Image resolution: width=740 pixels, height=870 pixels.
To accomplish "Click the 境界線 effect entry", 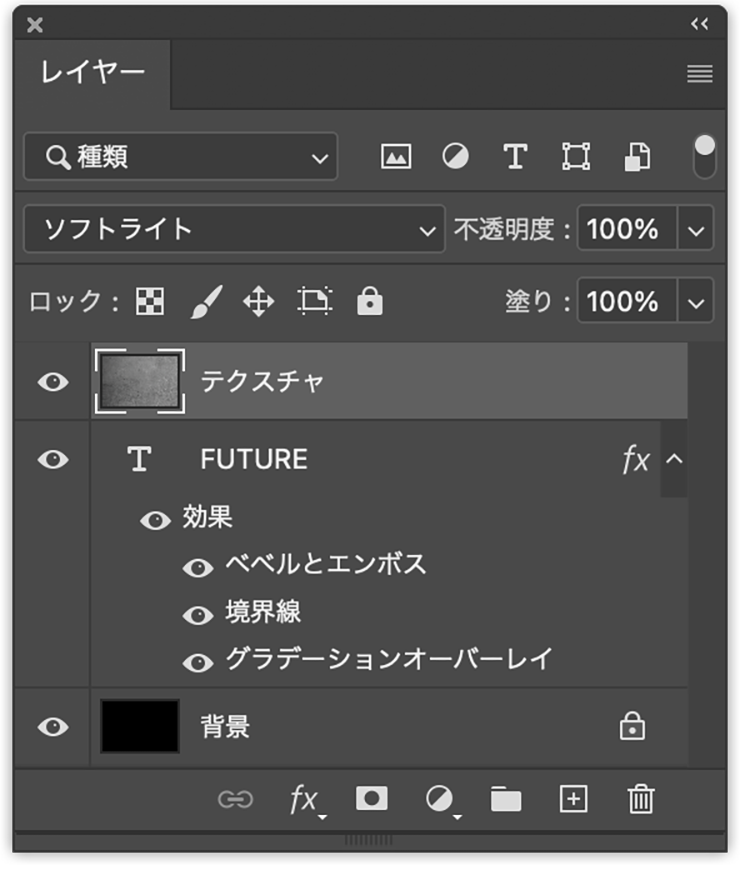I will tap(263, 612).
